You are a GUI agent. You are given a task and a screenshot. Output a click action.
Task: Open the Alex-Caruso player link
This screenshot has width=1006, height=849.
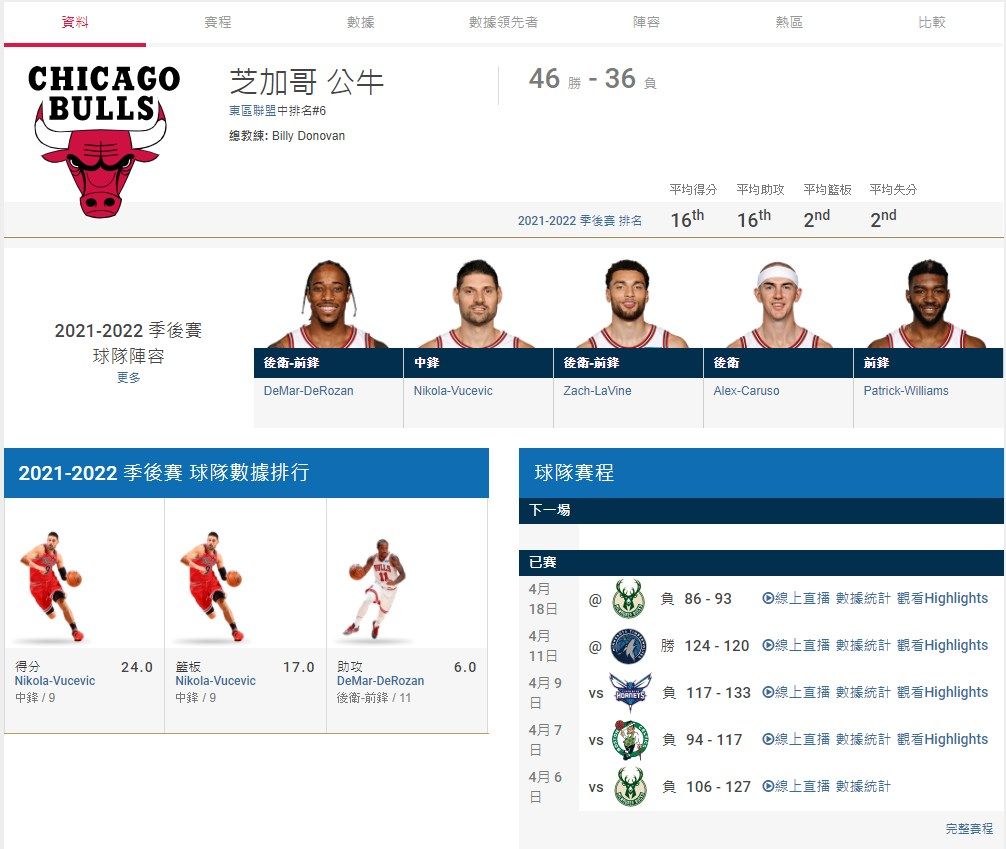pos(746,391)
